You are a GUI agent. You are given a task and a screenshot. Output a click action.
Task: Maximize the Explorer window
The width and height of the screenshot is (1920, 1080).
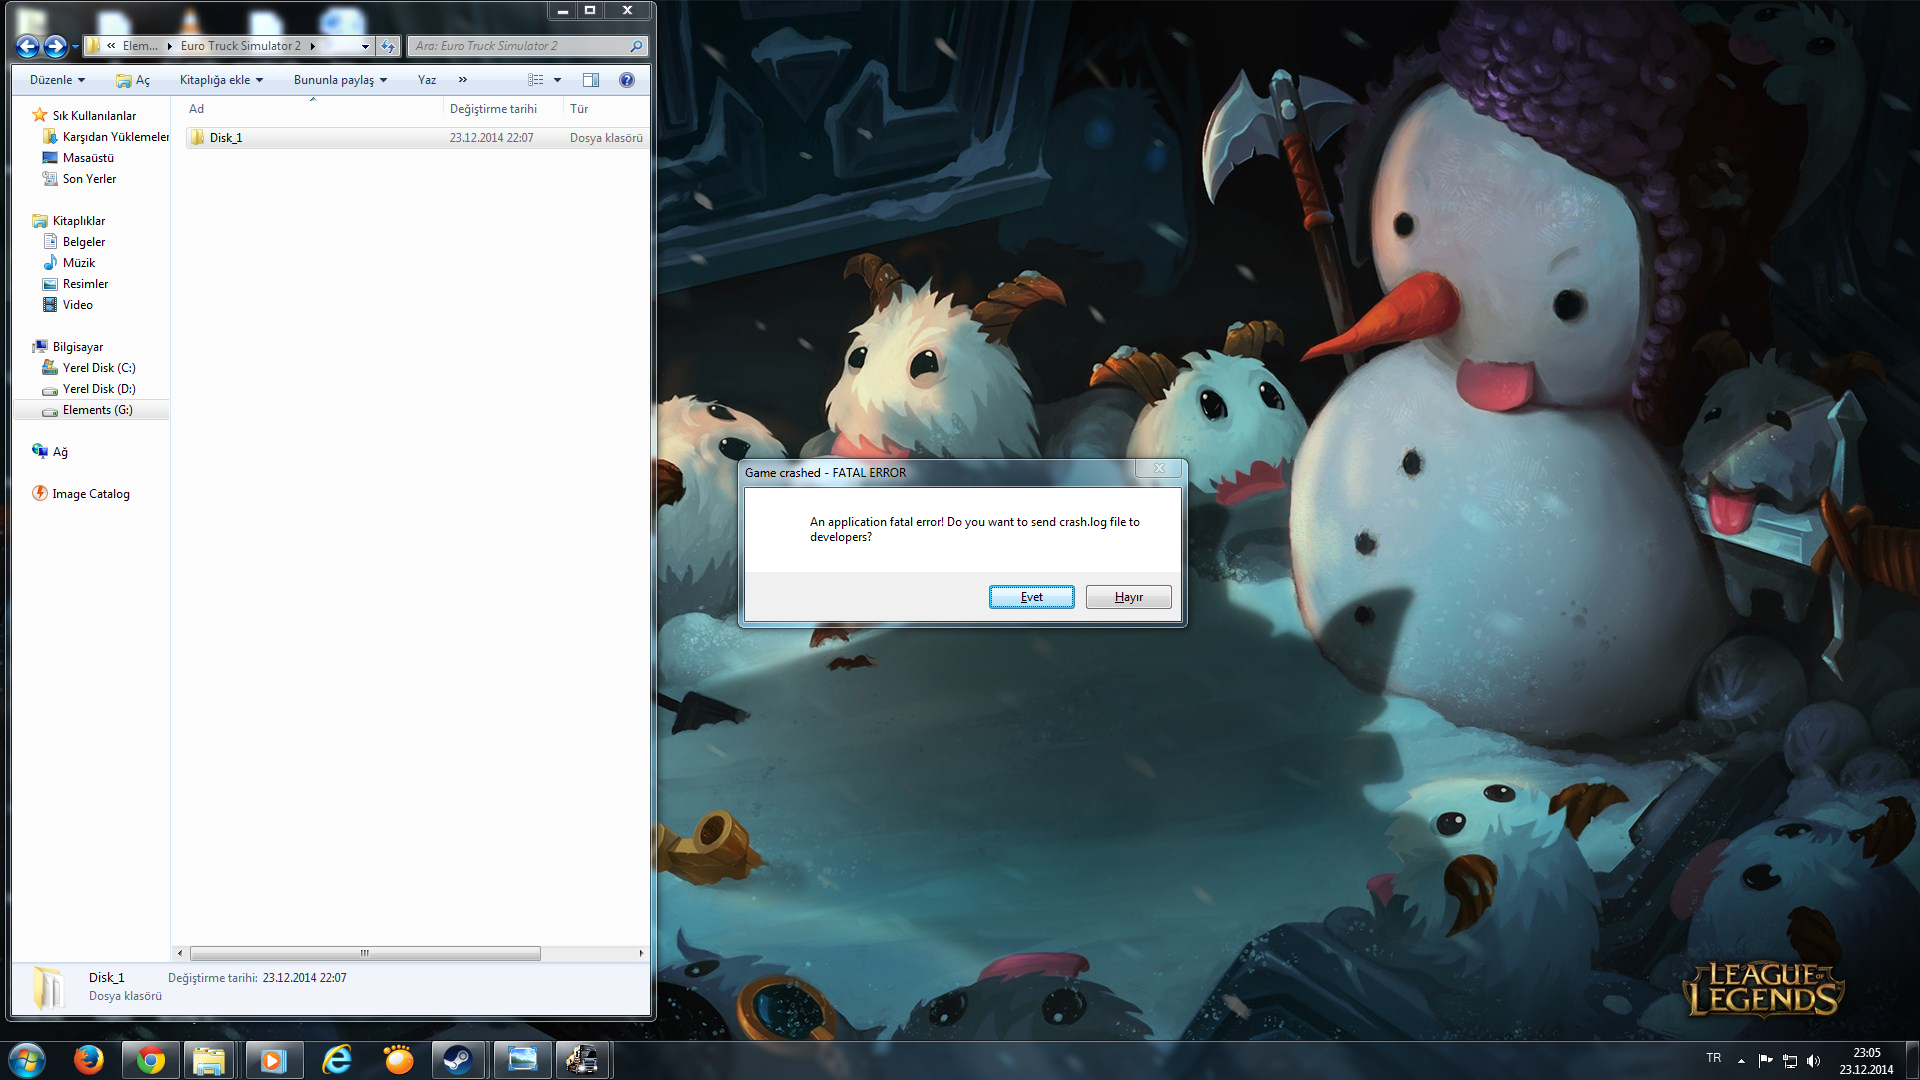coord(590,10)
